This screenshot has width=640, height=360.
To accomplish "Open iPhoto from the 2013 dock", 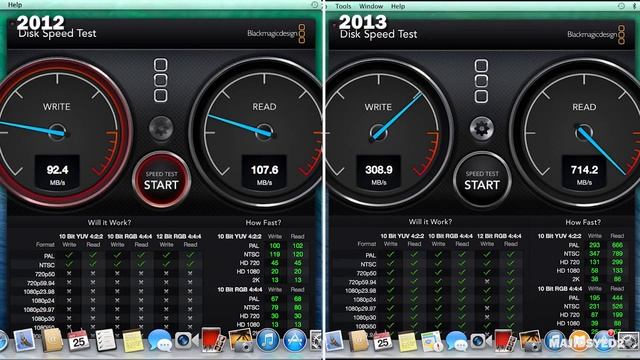I will pyautogui.click(x=530, y=341).
